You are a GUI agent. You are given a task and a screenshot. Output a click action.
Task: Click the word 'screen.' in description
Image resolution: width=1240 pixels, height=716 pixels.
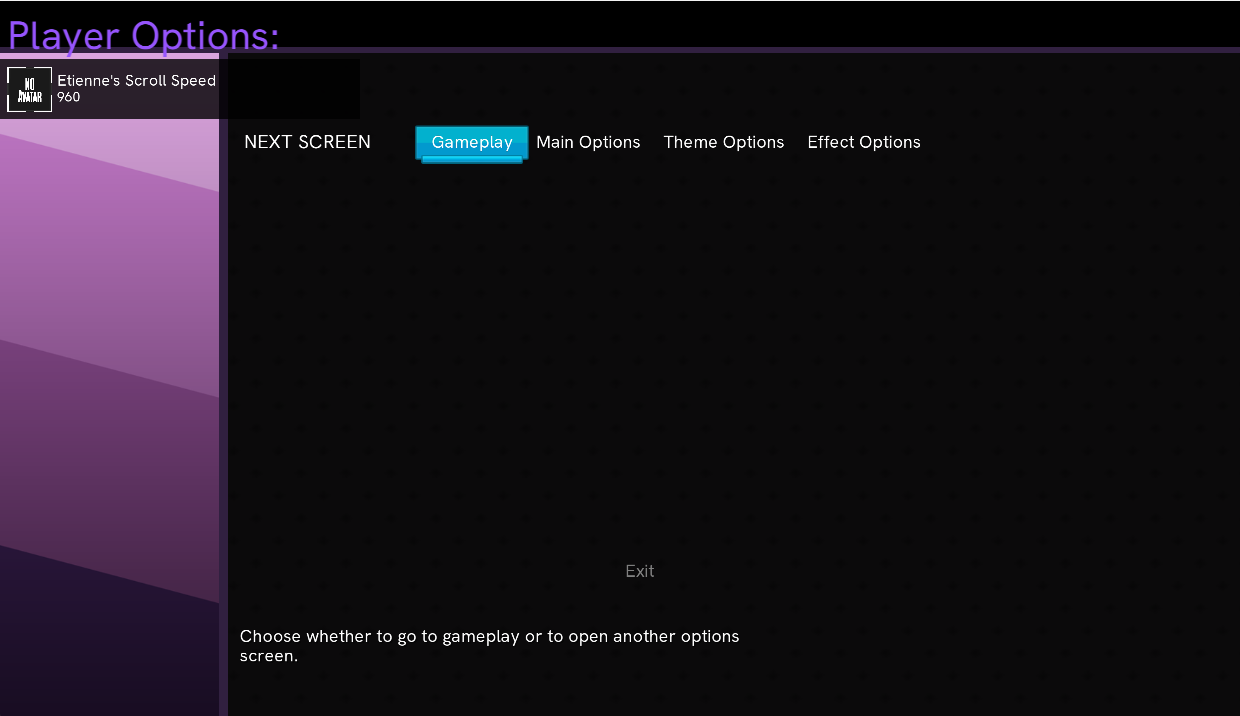point(268,657)
